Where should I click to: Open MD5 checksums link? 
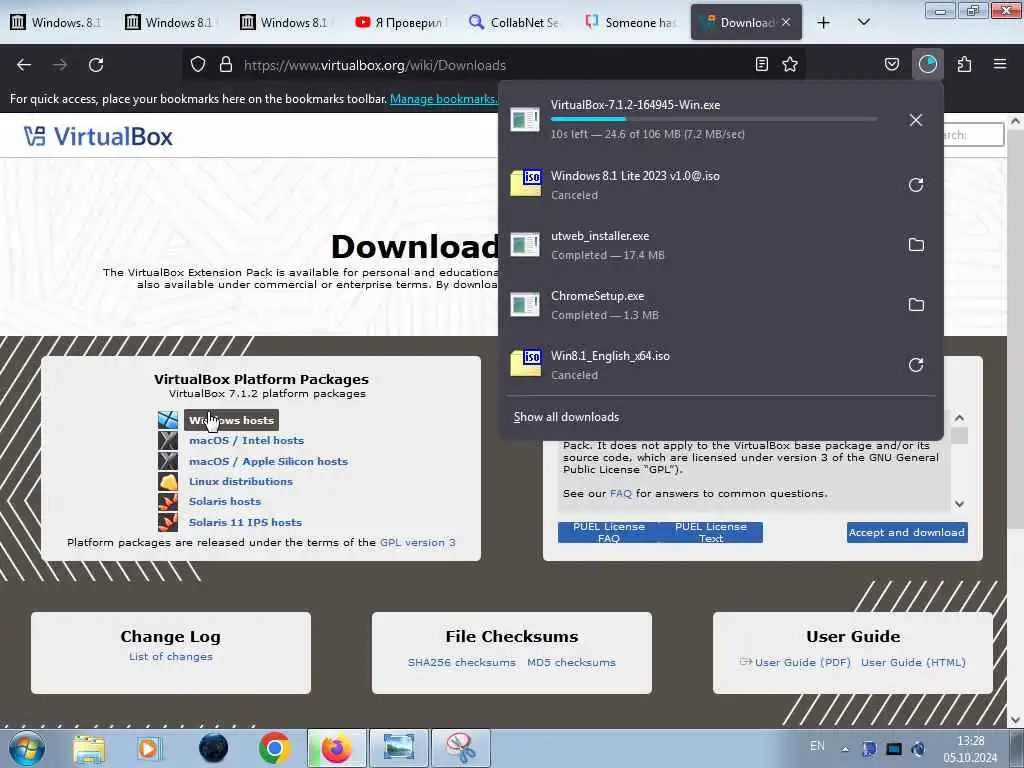pos(571,662)
